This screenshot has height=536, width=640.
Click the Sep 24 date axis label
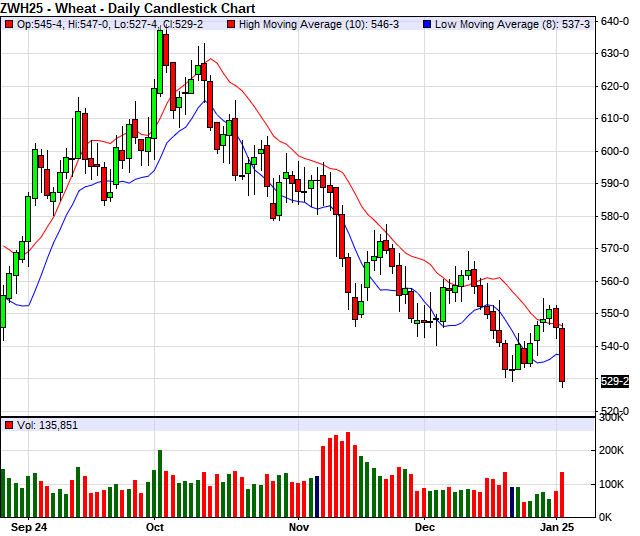click(x=27, y=525)
